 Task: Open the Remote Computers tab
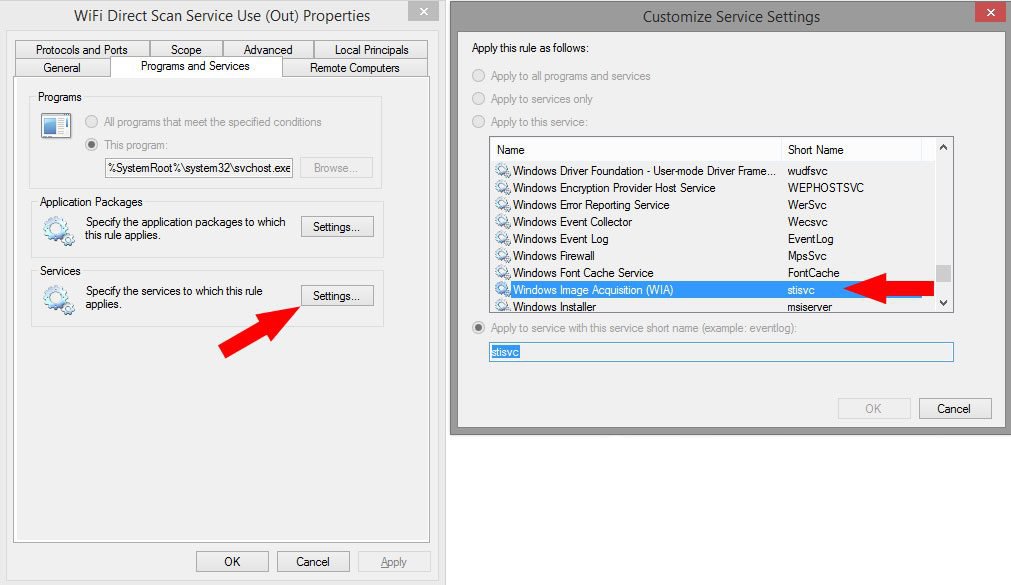click(x=355, y=68)
